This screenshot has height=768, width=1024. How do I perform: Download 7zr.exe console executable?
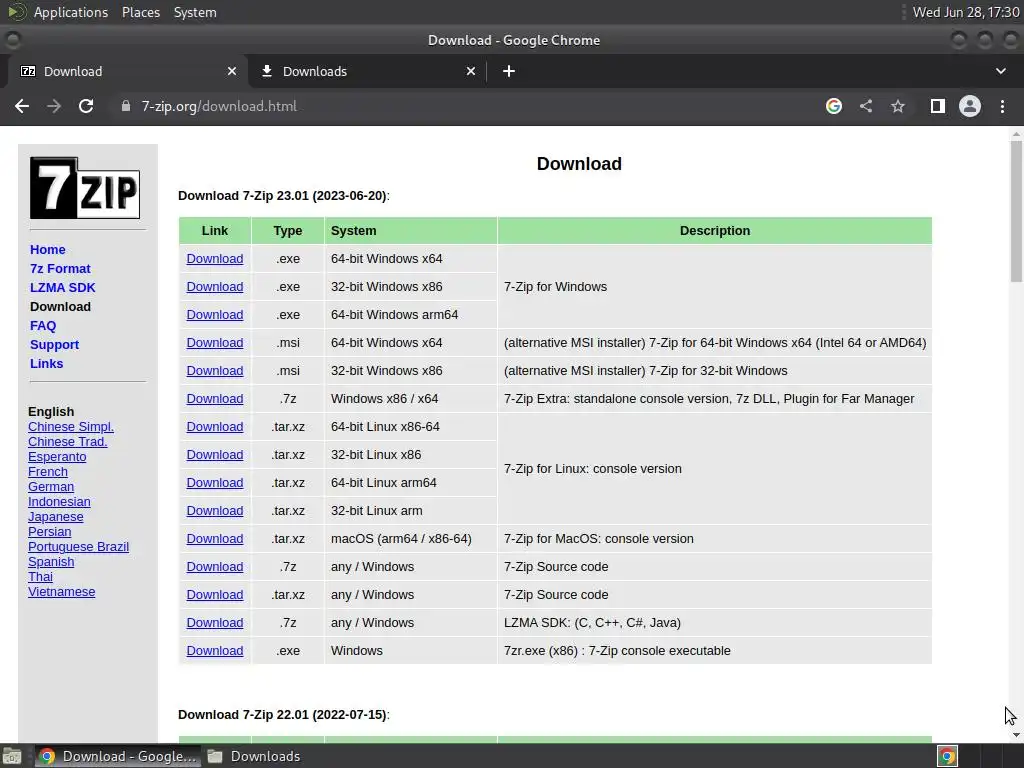point(215,651)
